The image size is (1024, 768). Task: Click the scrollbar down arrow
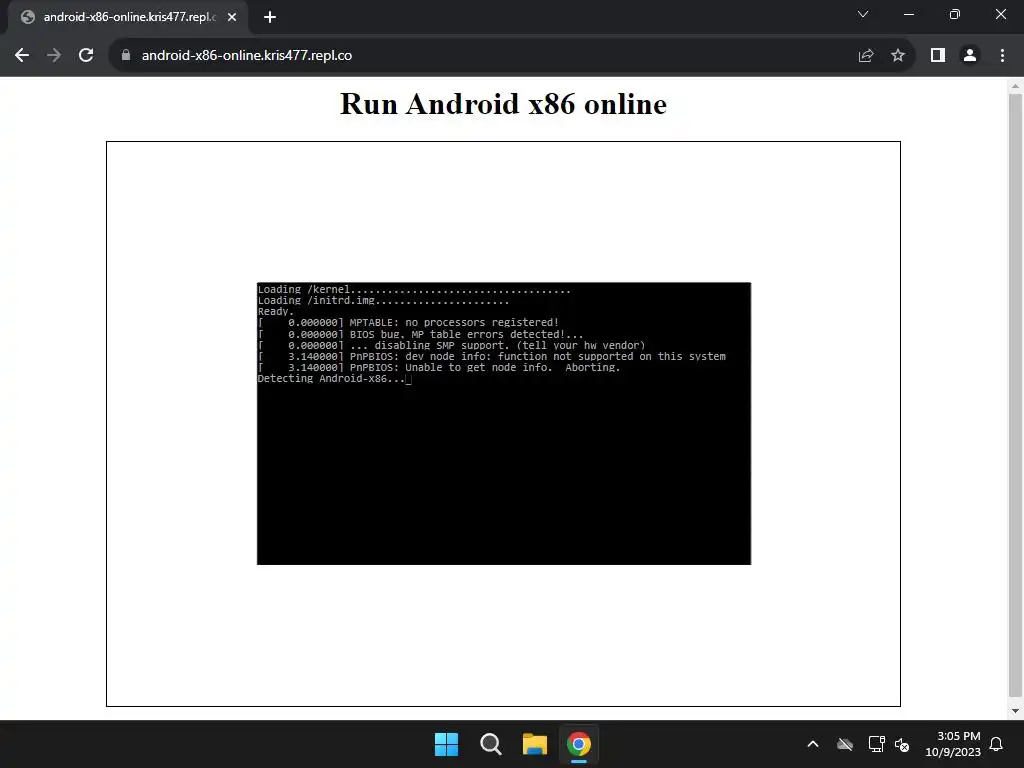(x=1015, y=711)
